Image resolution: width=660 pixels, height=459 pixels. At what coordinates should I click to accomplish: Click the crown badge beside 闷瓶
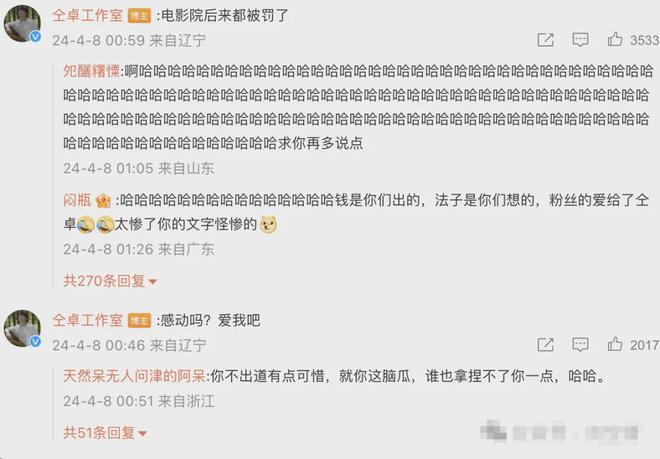click(x=104, y=200)
